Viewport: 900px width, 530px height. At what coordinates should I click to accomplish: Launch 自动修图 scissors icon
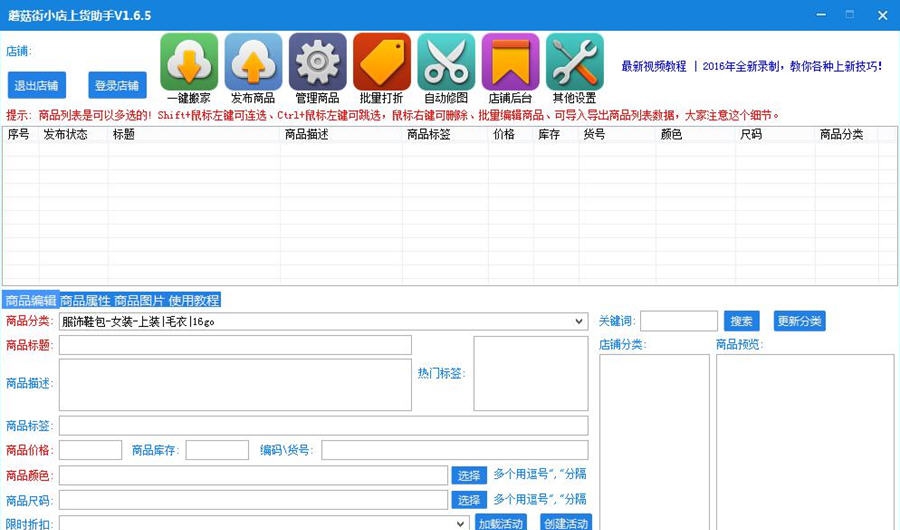pyautogui.click(x=446, y=62)
